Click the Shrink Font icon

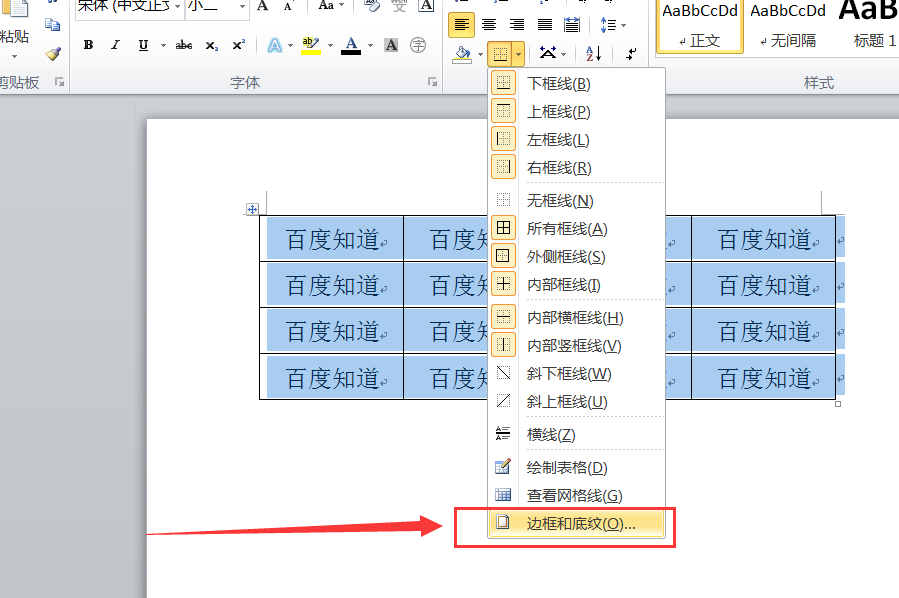(288, 6)
